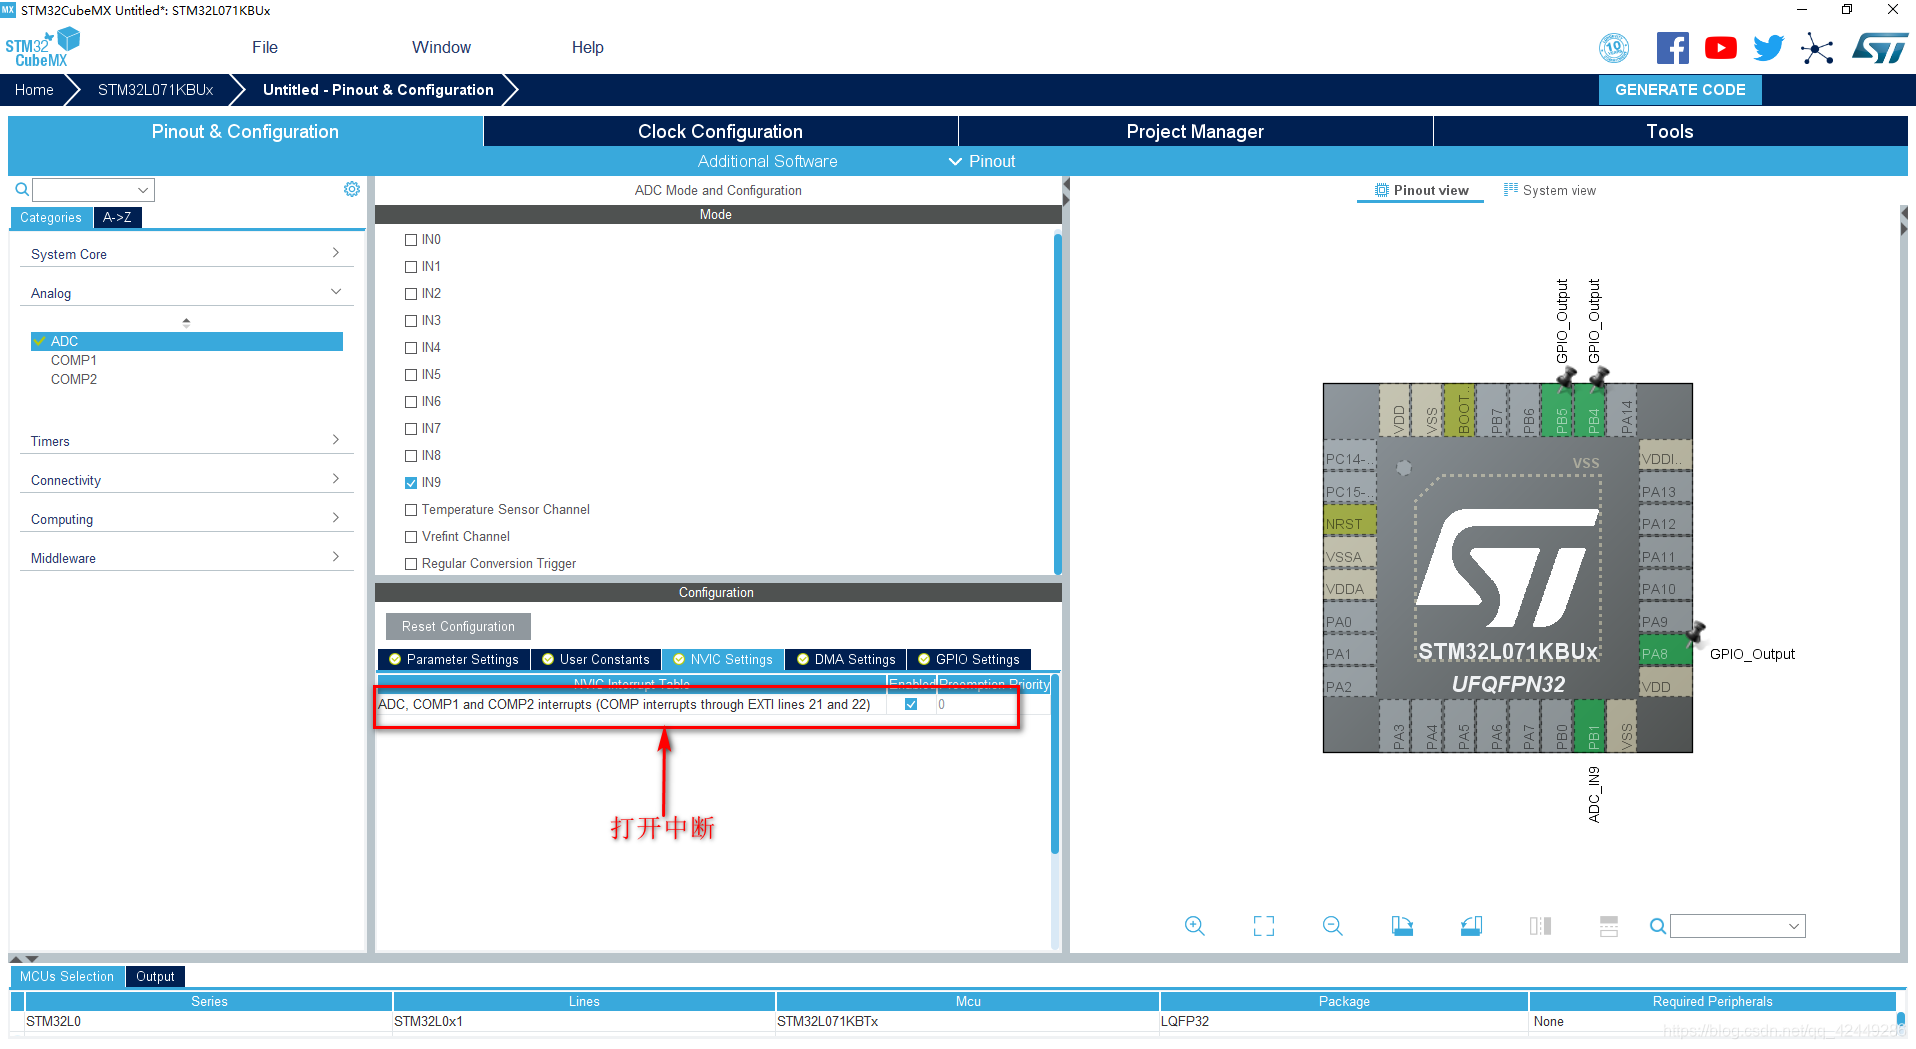Fit the chip to the view frame
This screenshot has height=1049, width=1916.
(1264, 926)
